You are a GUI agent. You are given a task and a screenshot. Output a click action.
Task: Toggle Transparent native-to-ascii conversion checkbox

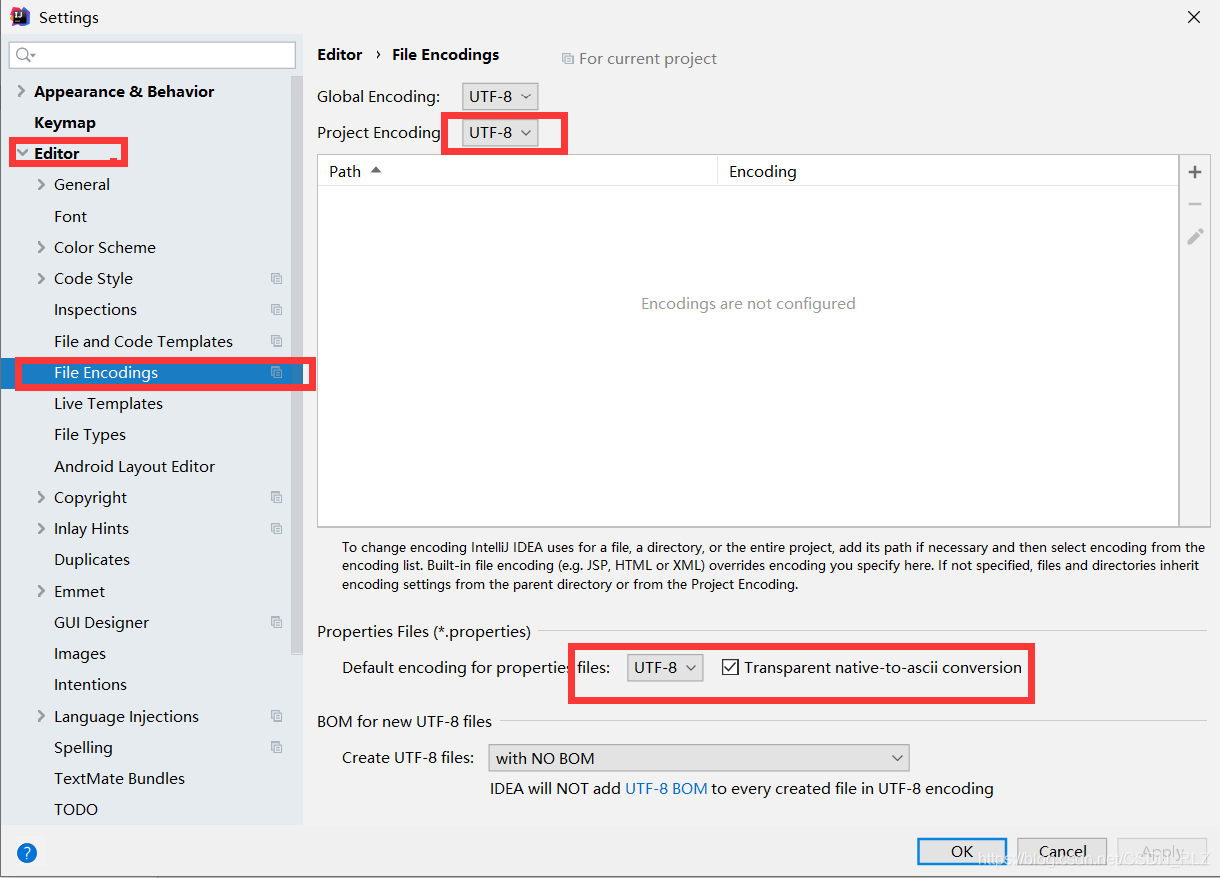coord(730,667)
